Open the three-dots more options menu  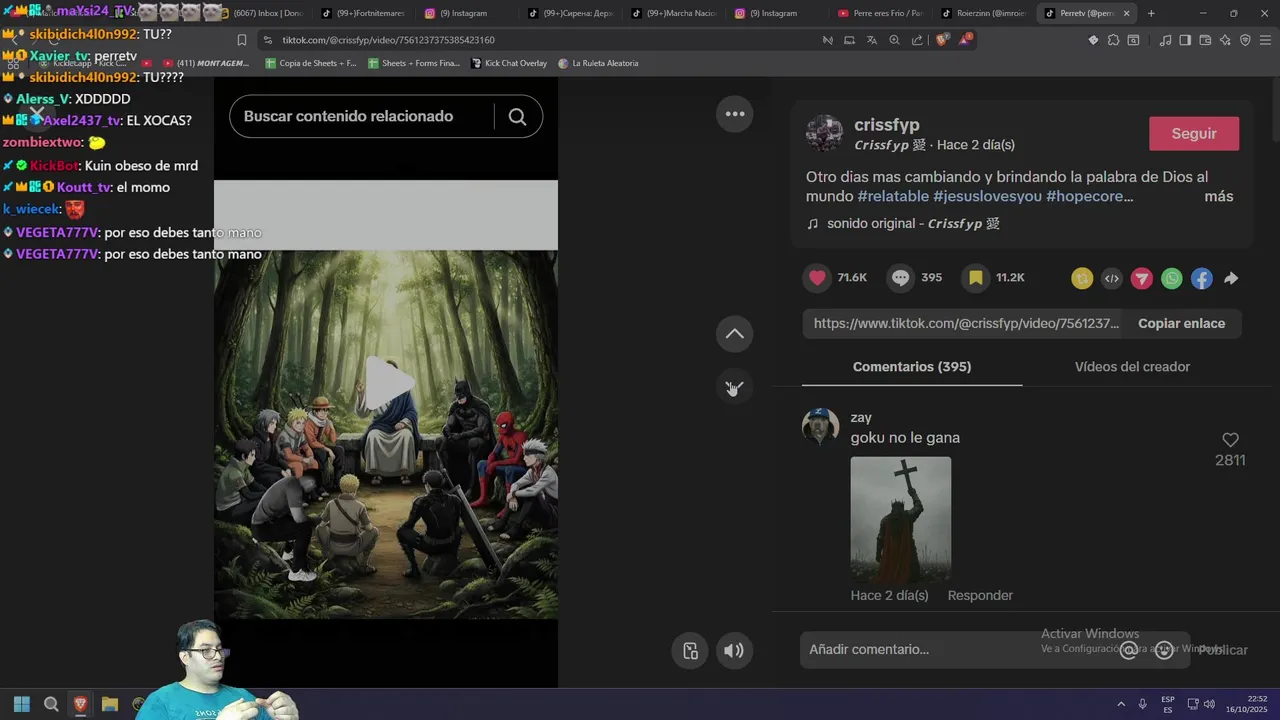(x=735, y=114)
